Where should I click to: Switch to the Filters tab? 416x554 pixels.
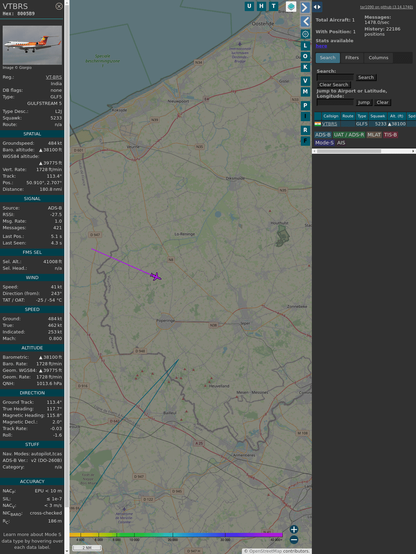352,58
